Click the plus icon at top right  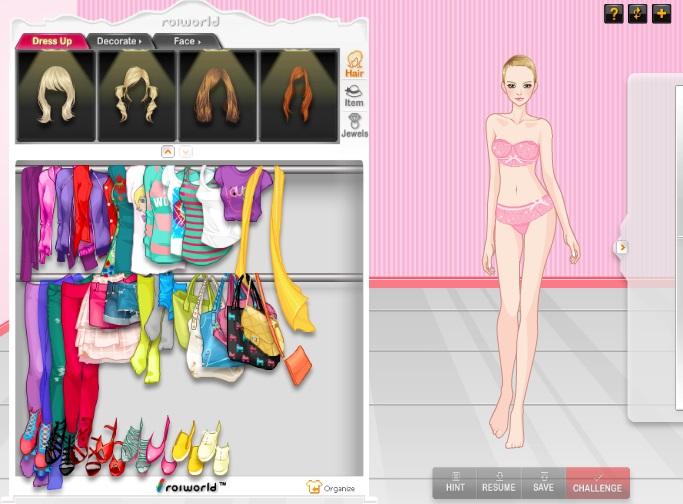(662, 13)
